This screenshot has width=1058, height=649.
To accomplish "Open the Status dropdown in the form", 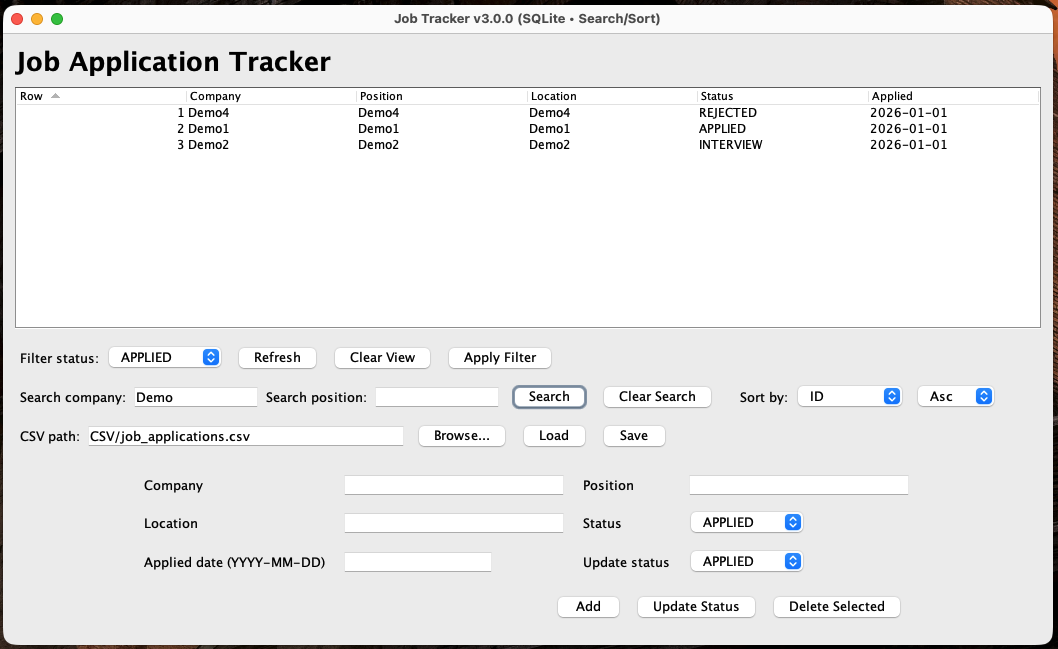I will tap(746, 522).
